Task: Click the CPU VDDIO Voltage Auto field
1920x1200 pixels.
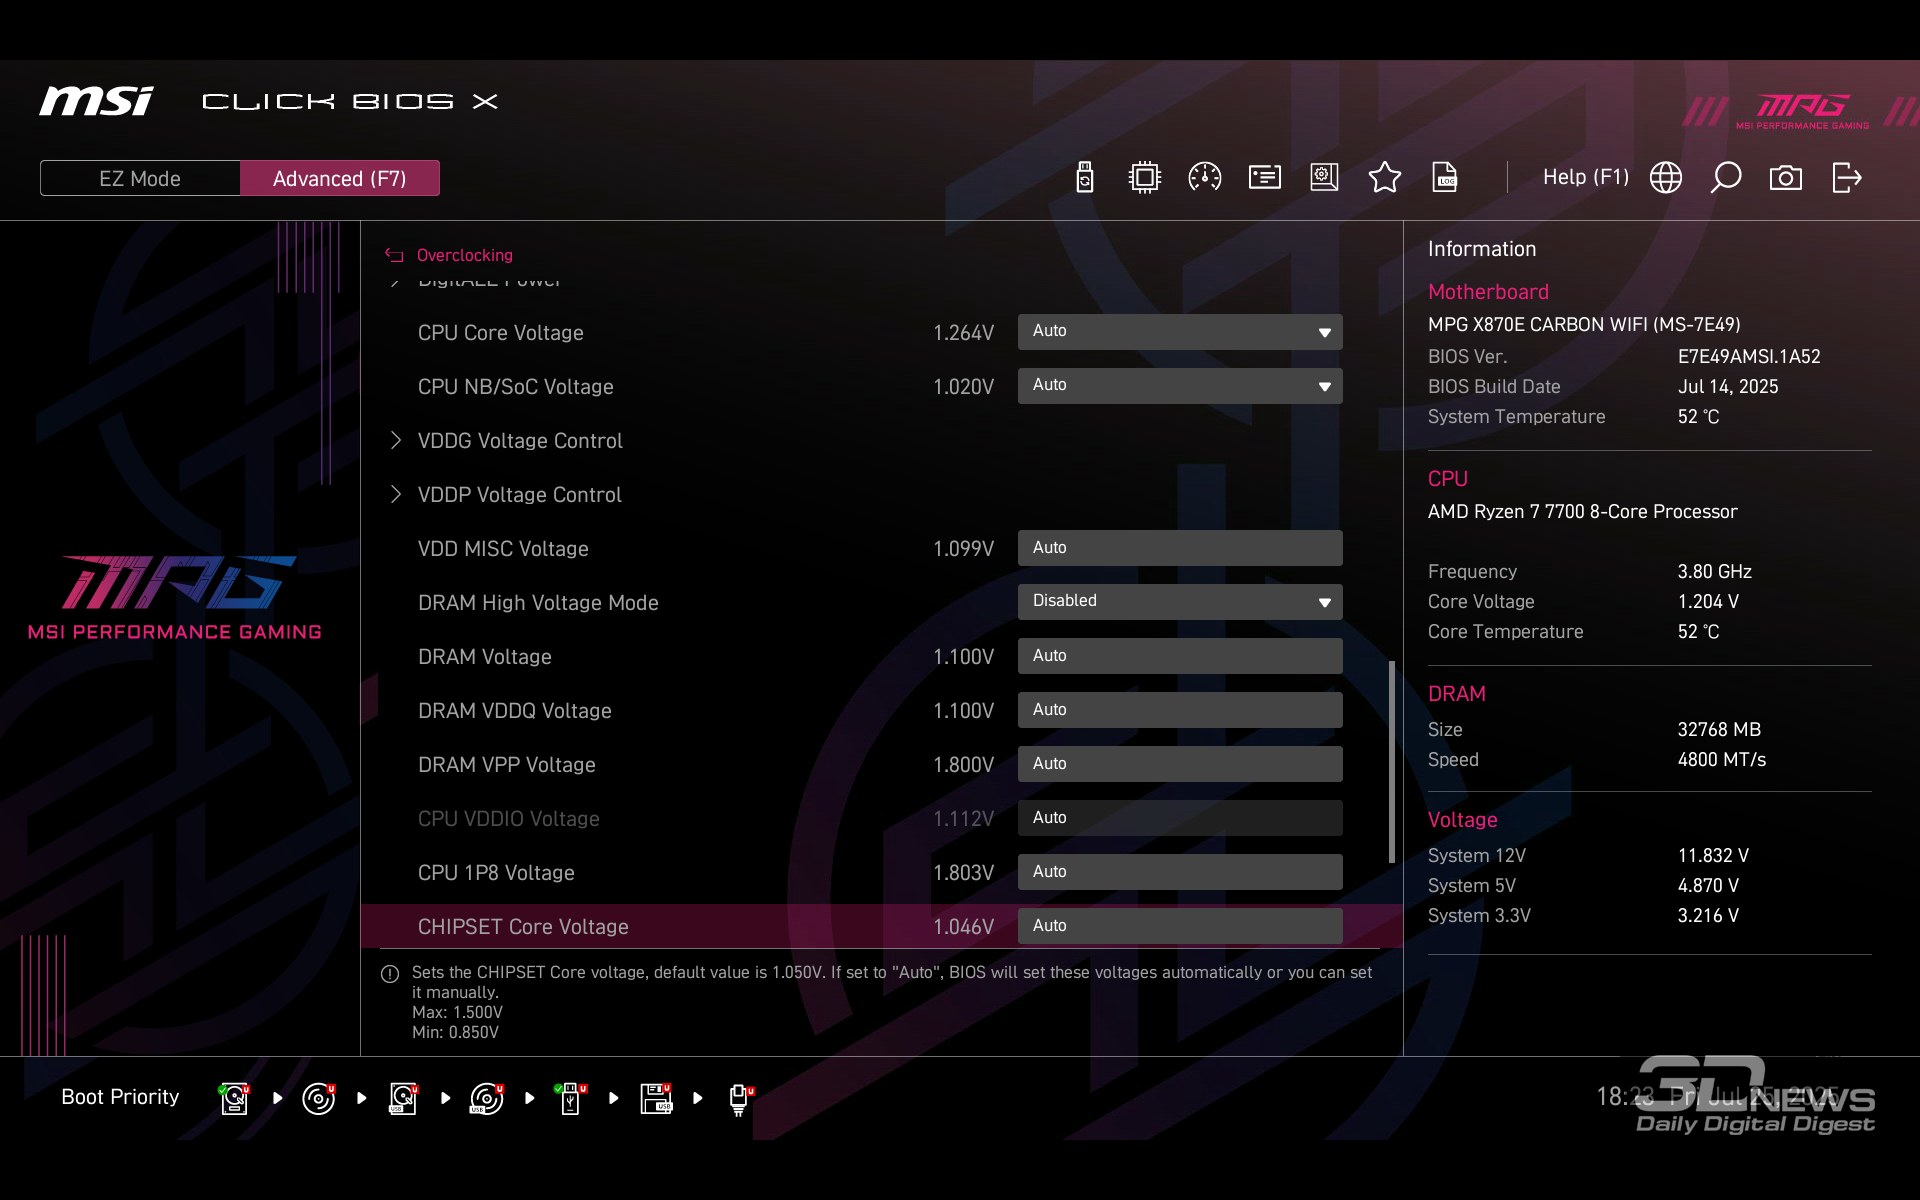Action: [1180, 818]
